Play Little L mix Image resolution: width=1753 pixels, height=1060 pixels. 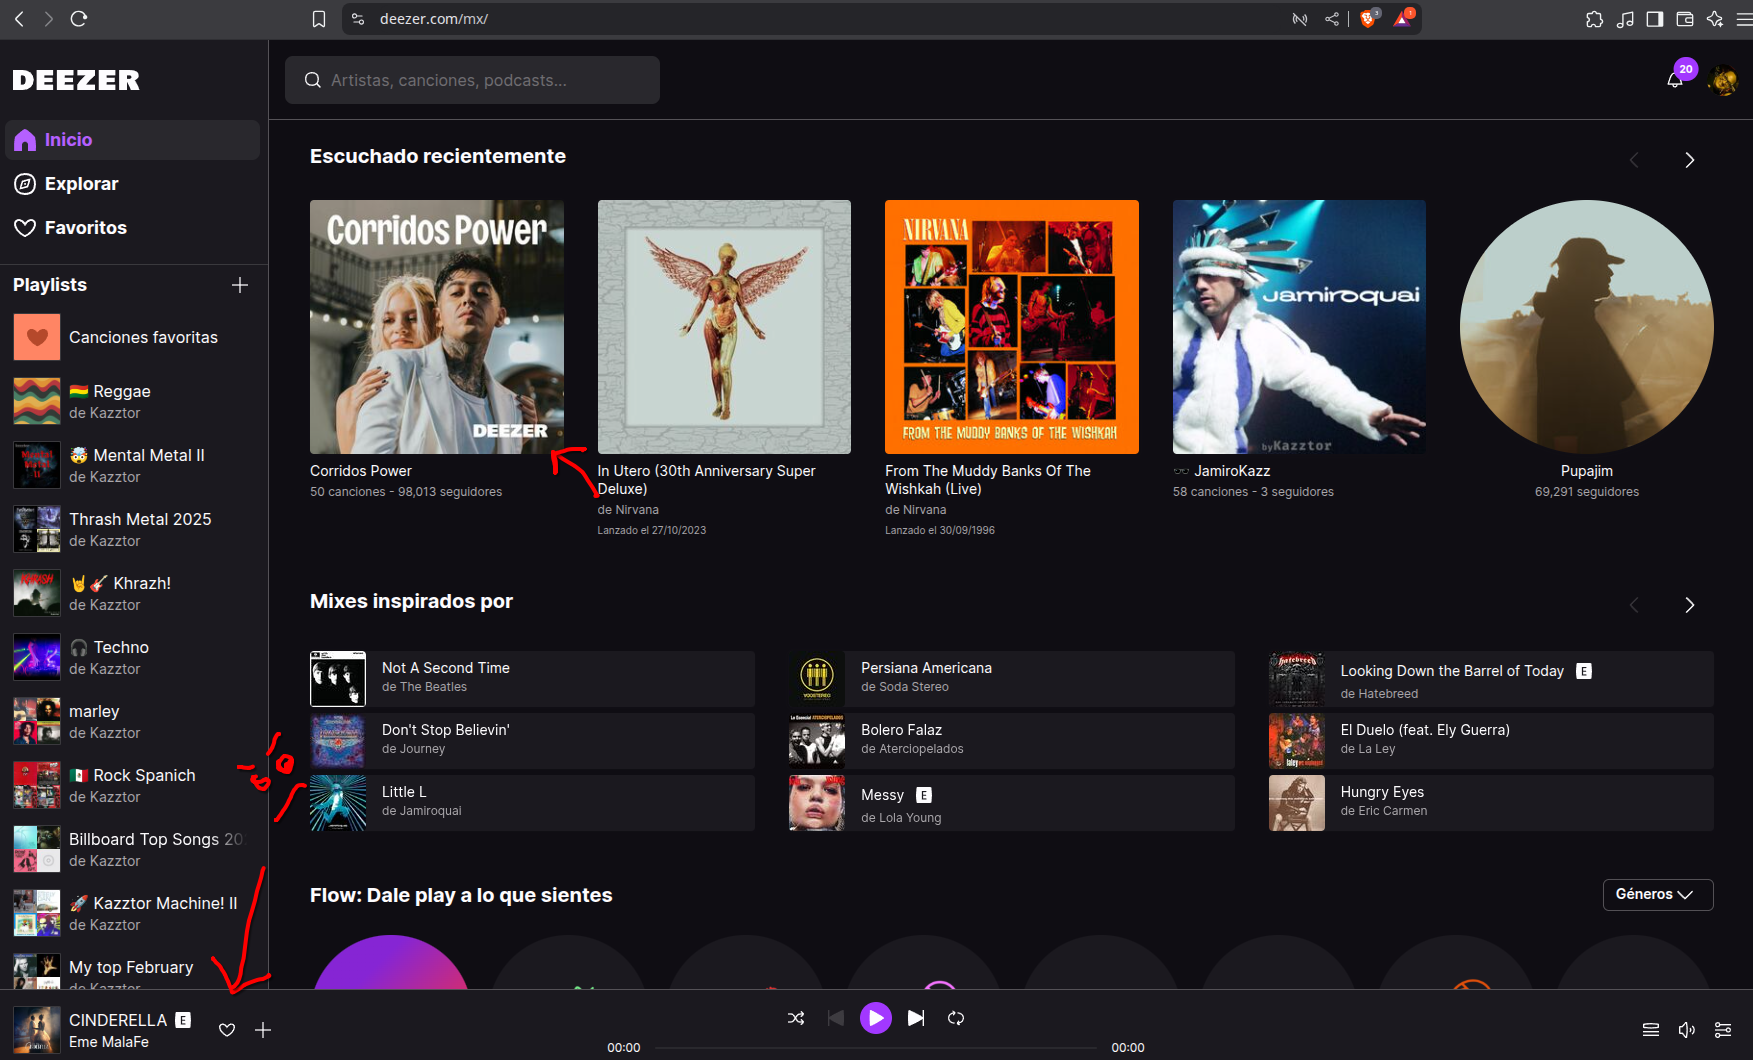click(532, 803)
